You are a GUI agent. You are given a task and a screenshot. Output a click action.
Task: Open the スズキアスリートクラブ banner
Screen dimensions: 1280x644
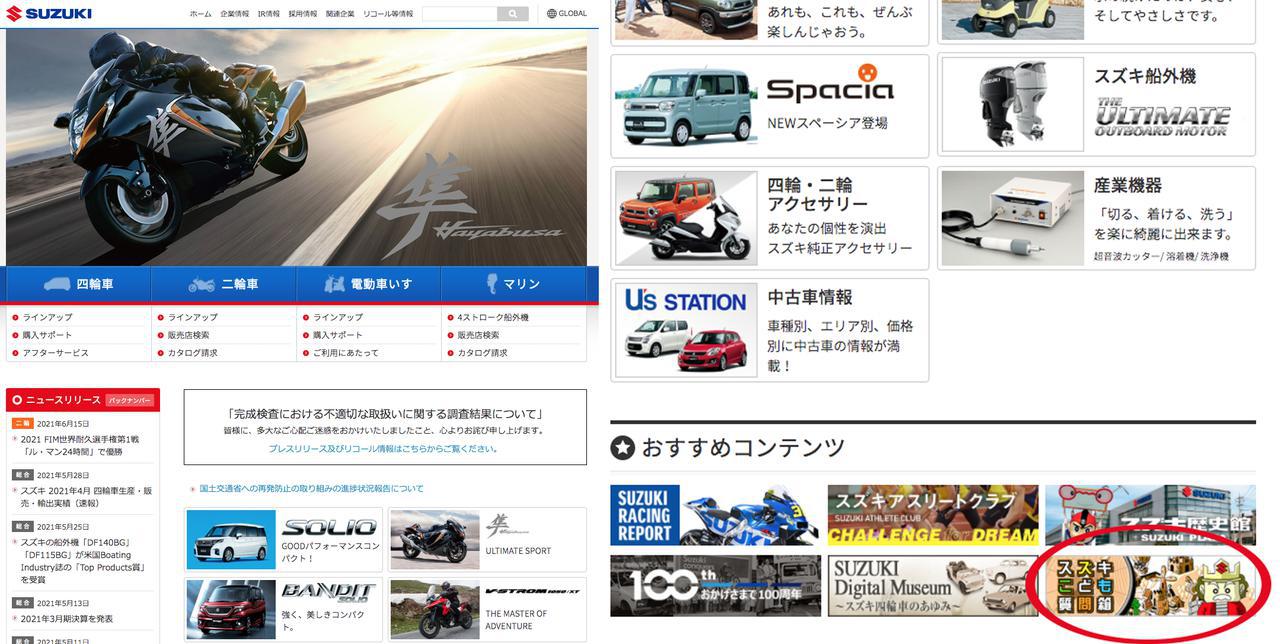point(933,515)
